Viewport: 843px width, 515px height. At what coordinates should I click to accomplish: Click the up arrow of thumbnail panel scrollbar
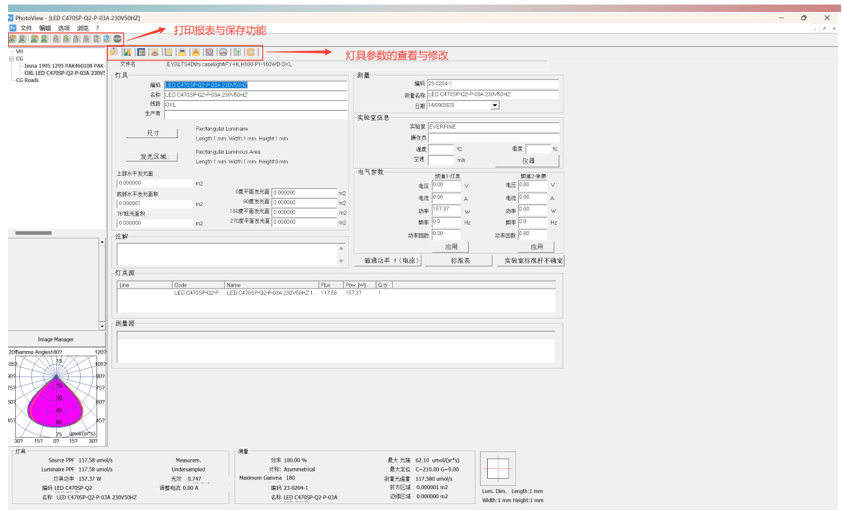(102, 242)
